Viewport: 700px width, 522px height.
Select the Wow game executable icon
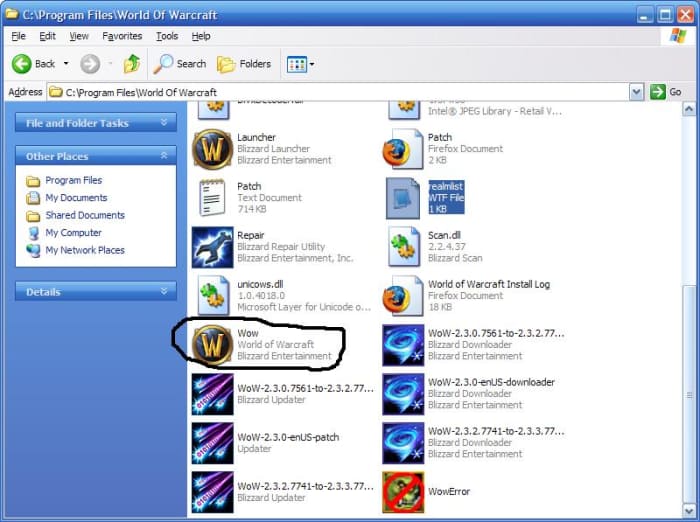(x=212, y=345)
